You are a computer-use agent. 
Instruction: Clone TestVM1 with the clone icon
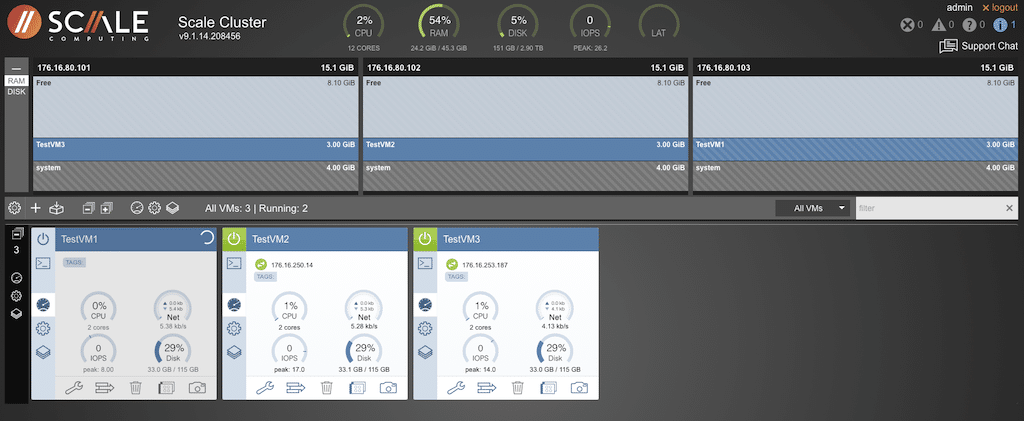click(166, 388)
